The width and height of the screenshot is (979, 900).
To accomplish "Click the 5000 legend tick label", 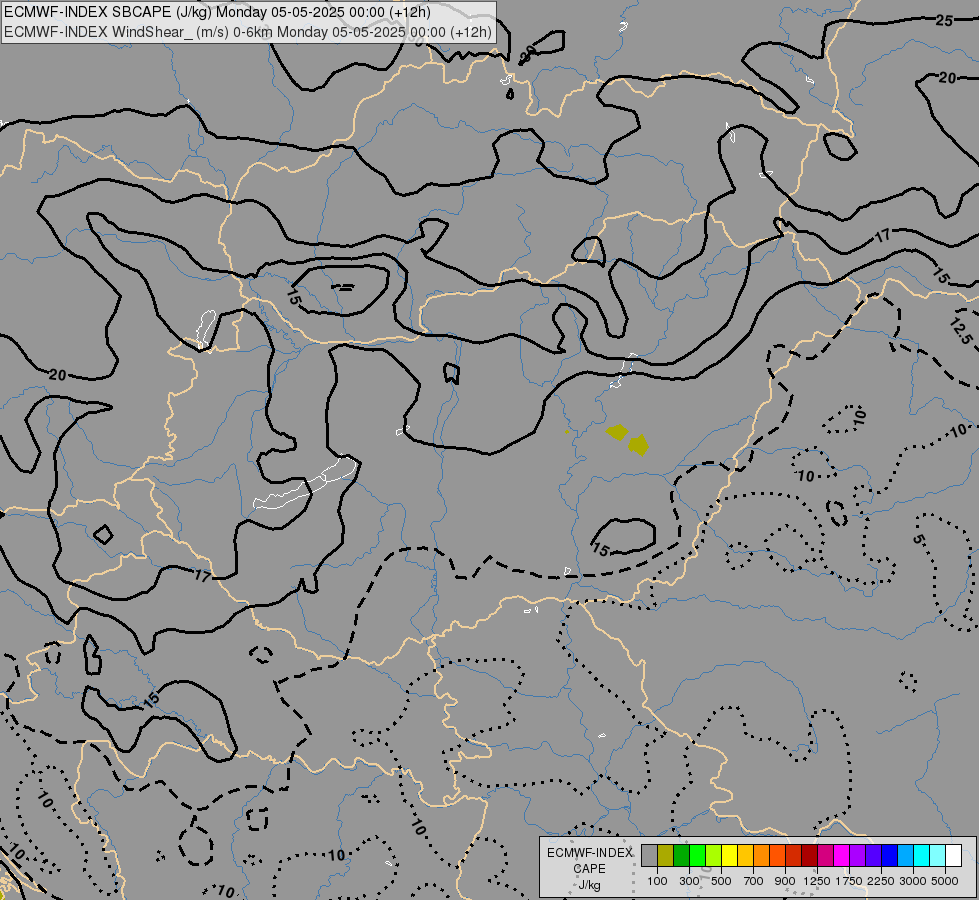I will (945, 881).
